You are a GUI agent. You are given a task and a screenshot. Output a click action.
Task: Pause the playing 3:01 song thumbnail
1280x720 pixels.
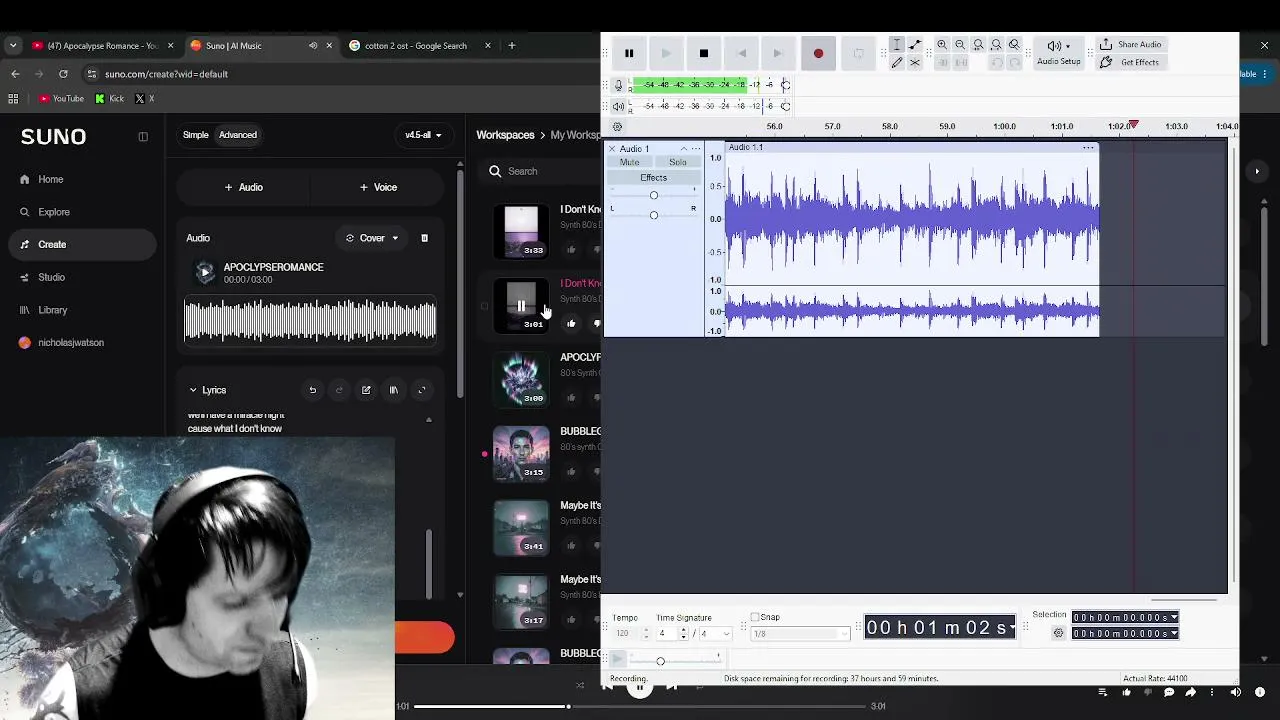pyautogui.click(x=521, y=305)
